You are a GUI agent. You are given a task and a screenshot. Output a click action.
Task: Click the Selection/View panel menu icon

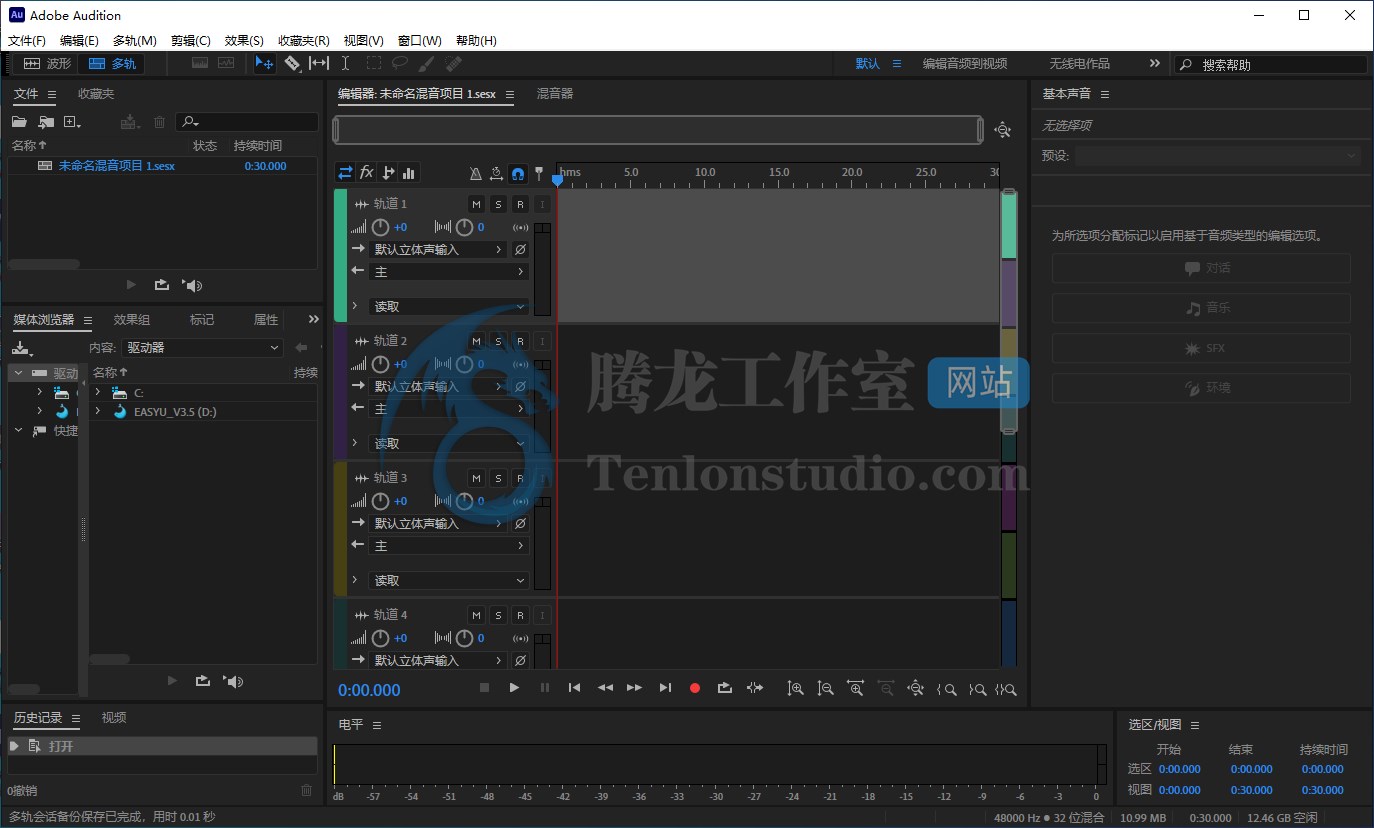1195,725
